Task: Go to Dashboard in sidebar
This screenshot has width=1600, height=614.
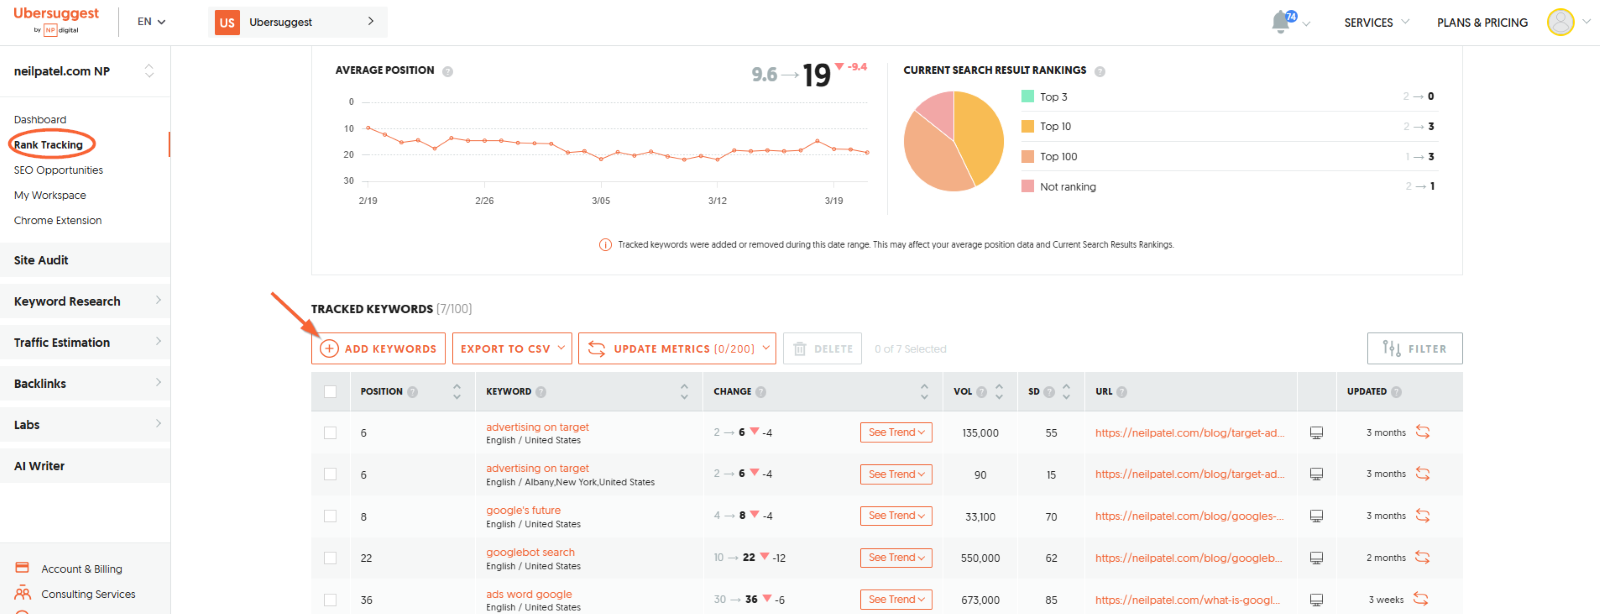Action: [x=40, y=120]
